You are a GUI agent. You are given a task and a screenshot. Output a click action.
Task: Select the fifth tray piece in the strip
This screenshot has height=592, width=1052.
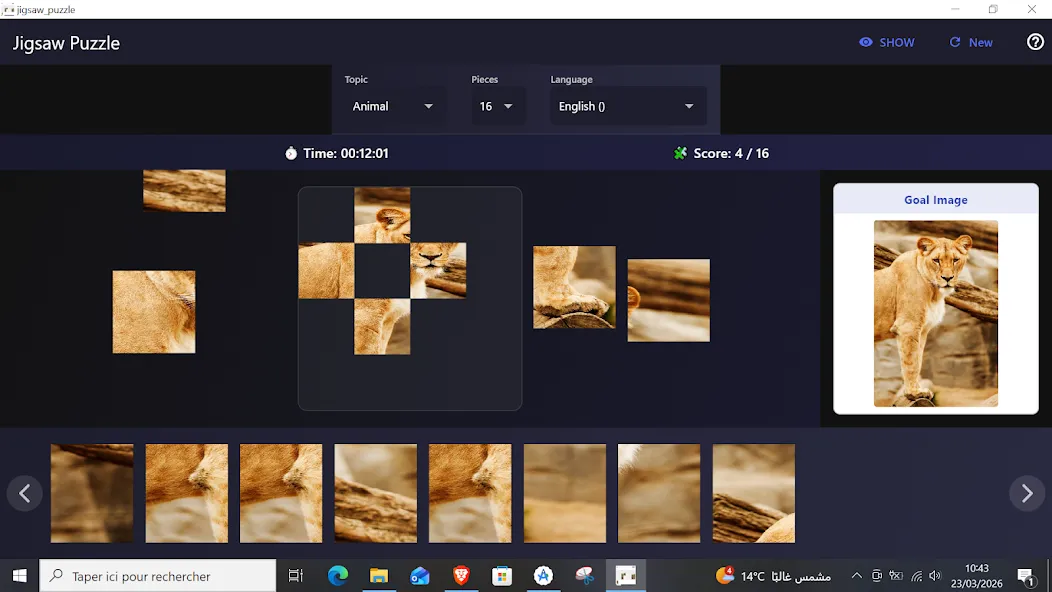coord(470,493)
